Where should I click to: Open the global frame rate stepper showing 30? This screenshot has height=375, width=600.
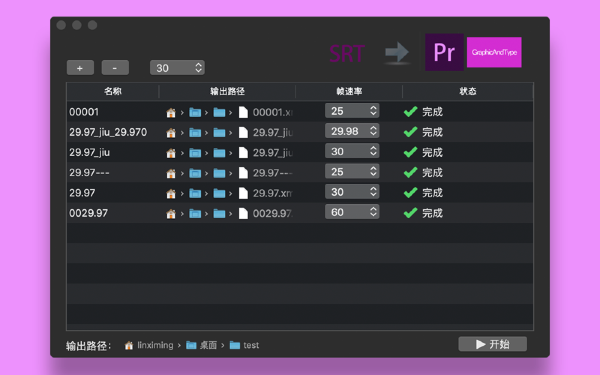tap(177, 68)
